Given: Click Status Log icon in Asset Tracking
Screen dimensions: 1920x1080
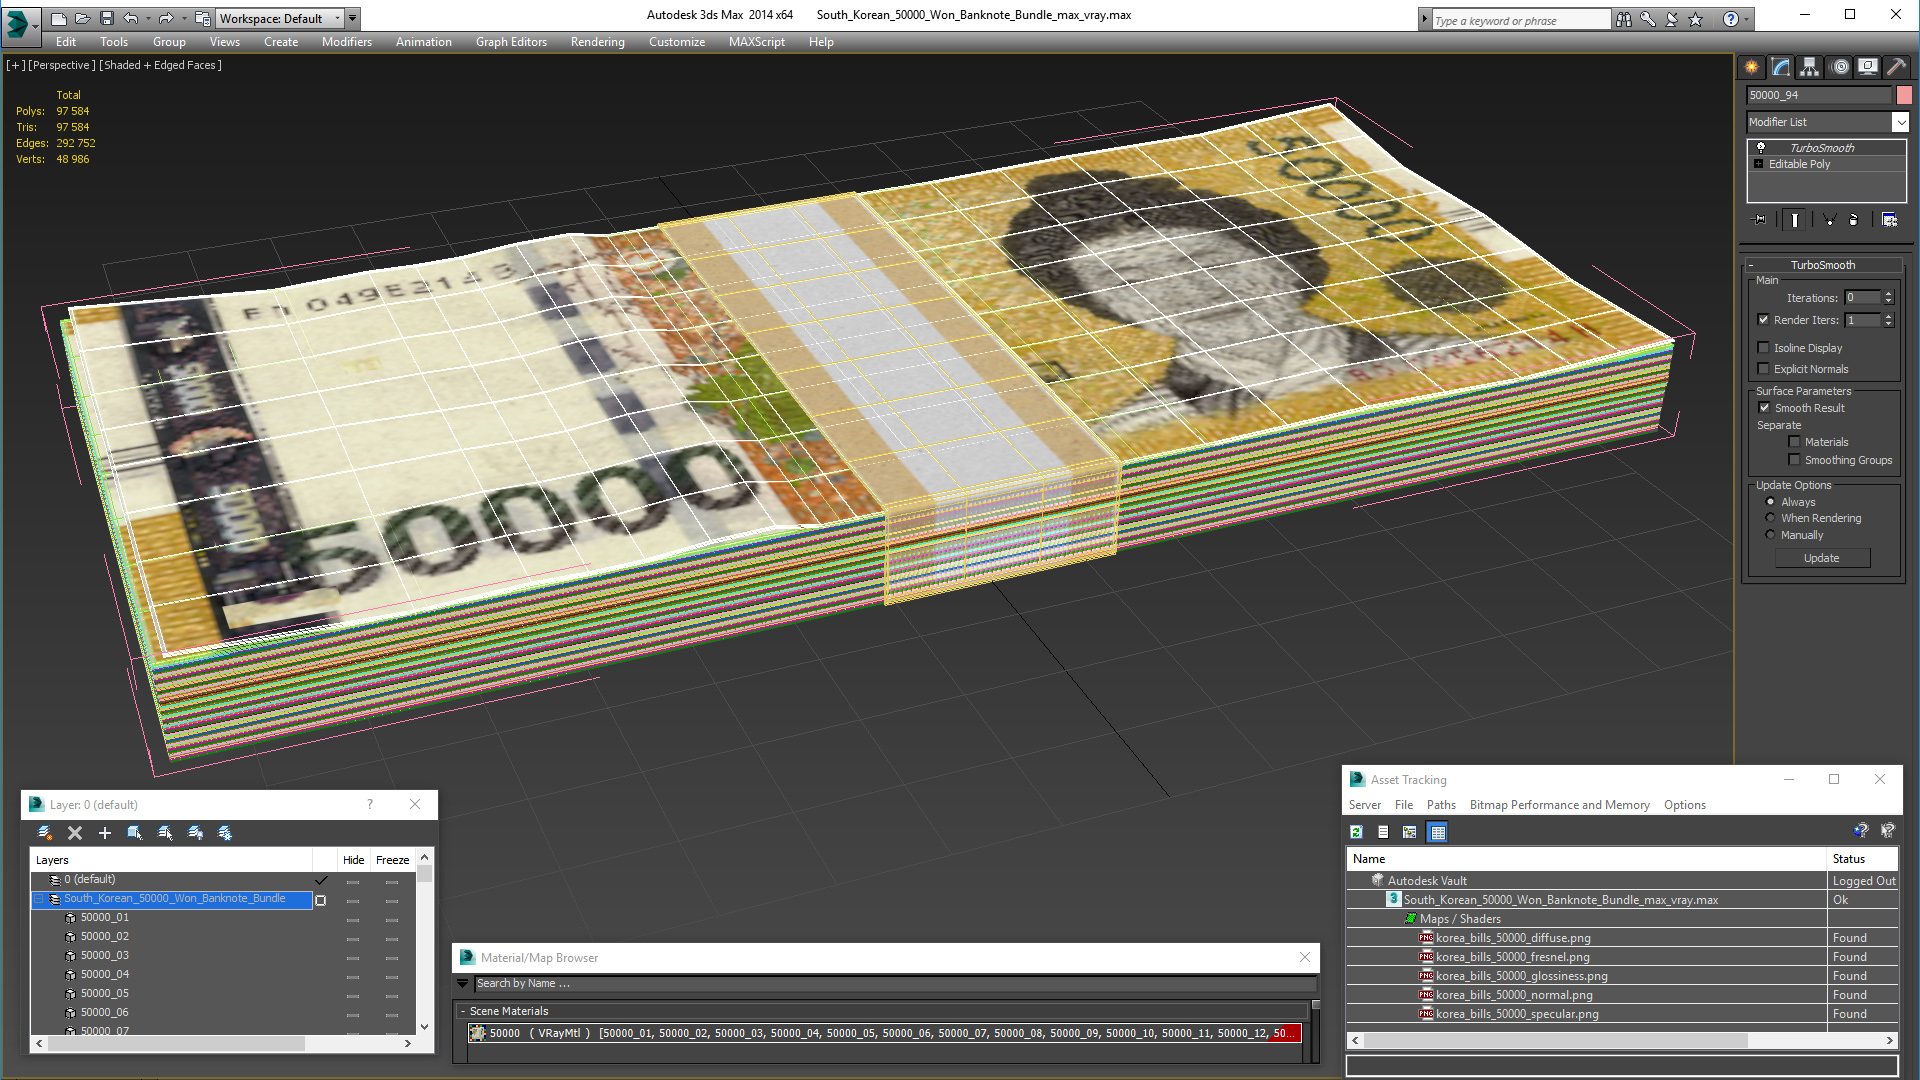Looking at the screenshot, I should (x=1383, y=832).
